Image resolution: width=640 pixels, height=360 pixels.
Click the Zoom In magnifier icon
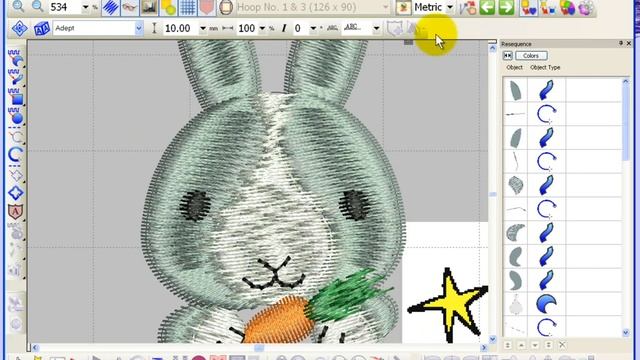[x=18, y=6]
